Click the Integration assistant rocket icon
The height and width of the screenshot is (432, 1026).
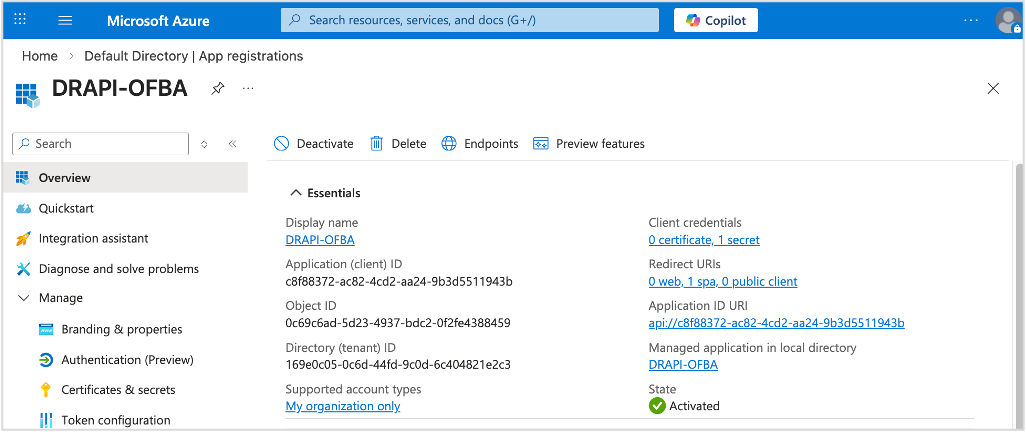point(23,239)
